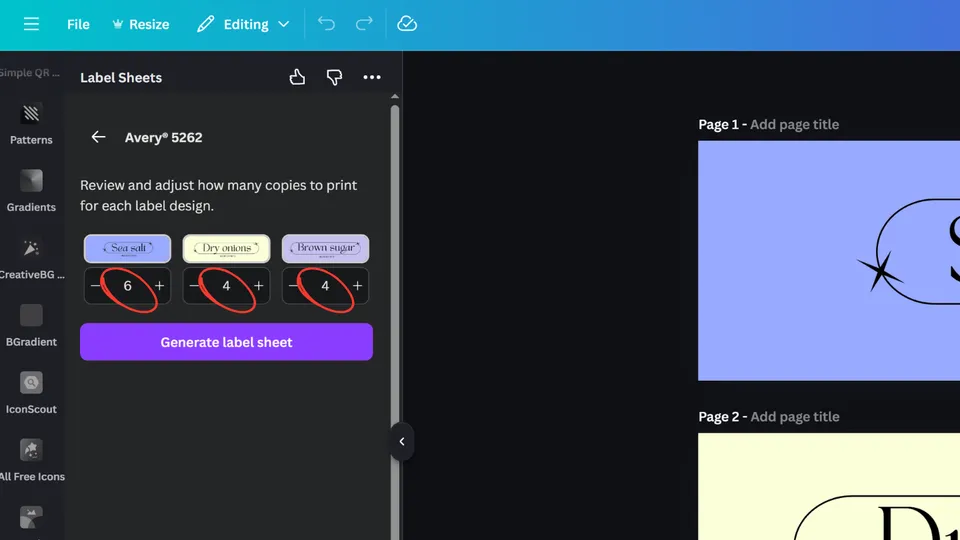This screenshot has width=960, height=540.
Task: Click the Sea salt quantity field showing 6
Action: pyautogui.click(x=127, y=286)
